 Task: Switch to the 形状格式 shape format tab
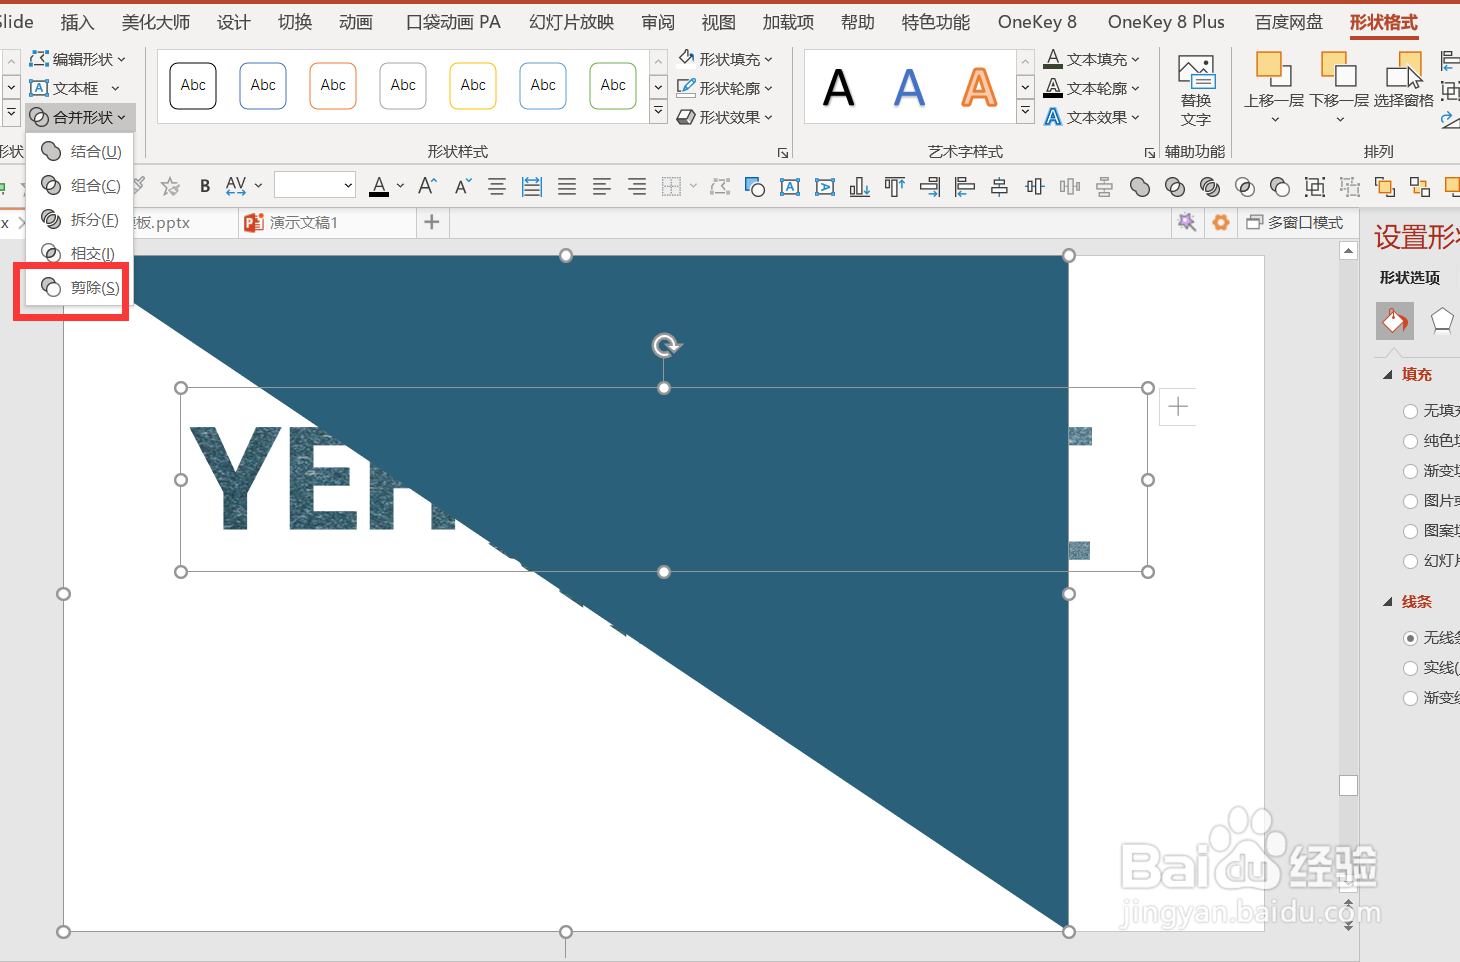tap(1384, 22)
